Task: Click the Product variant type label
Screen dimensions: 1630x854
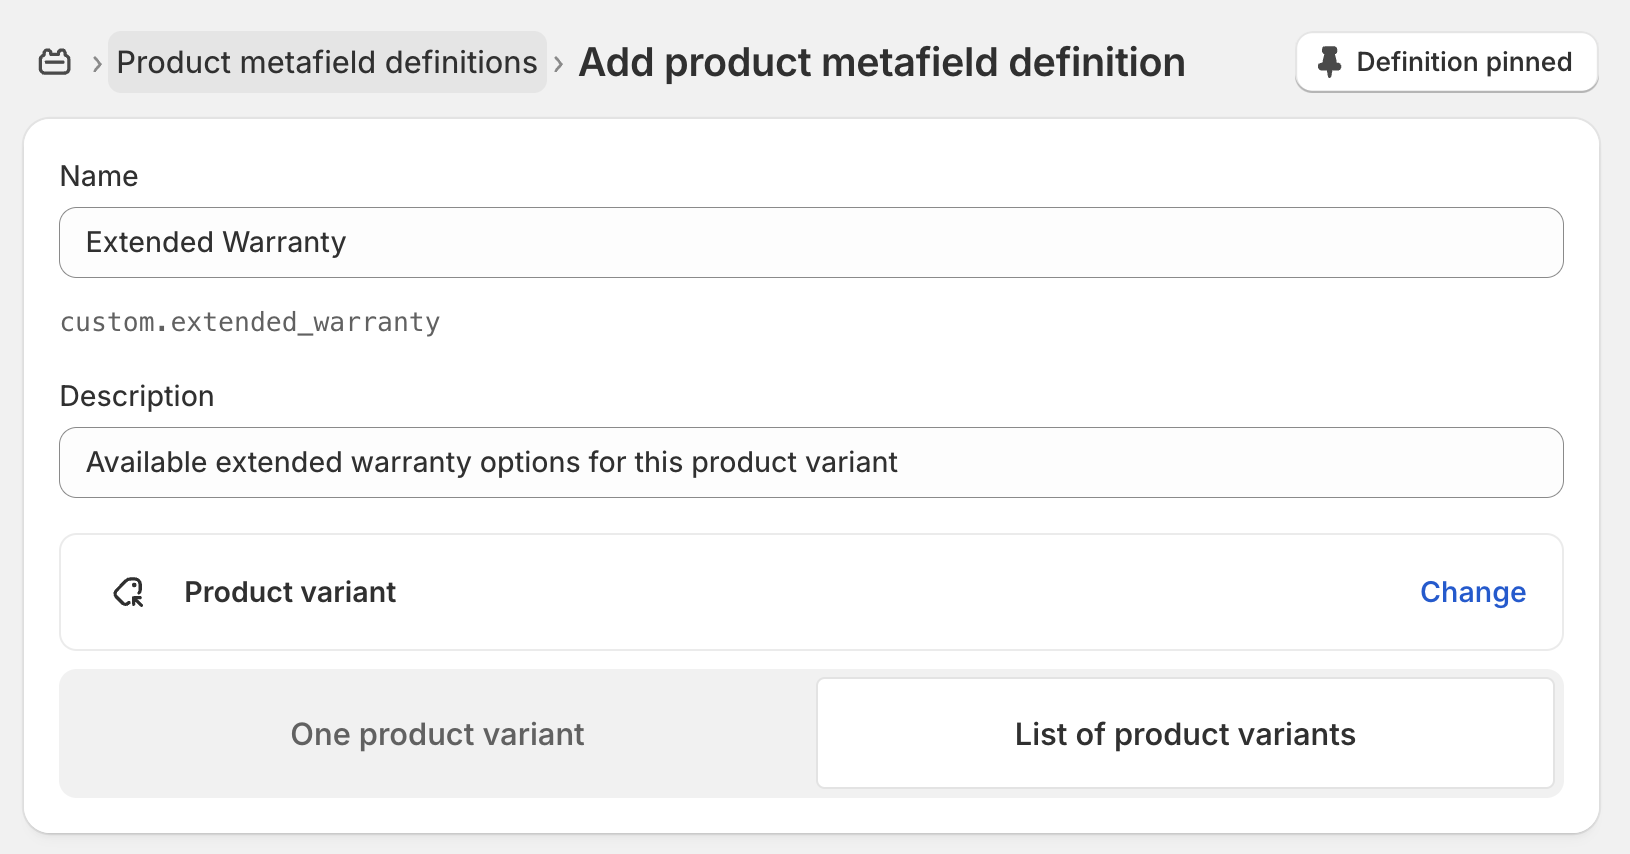Action: [x=290, y=592]
